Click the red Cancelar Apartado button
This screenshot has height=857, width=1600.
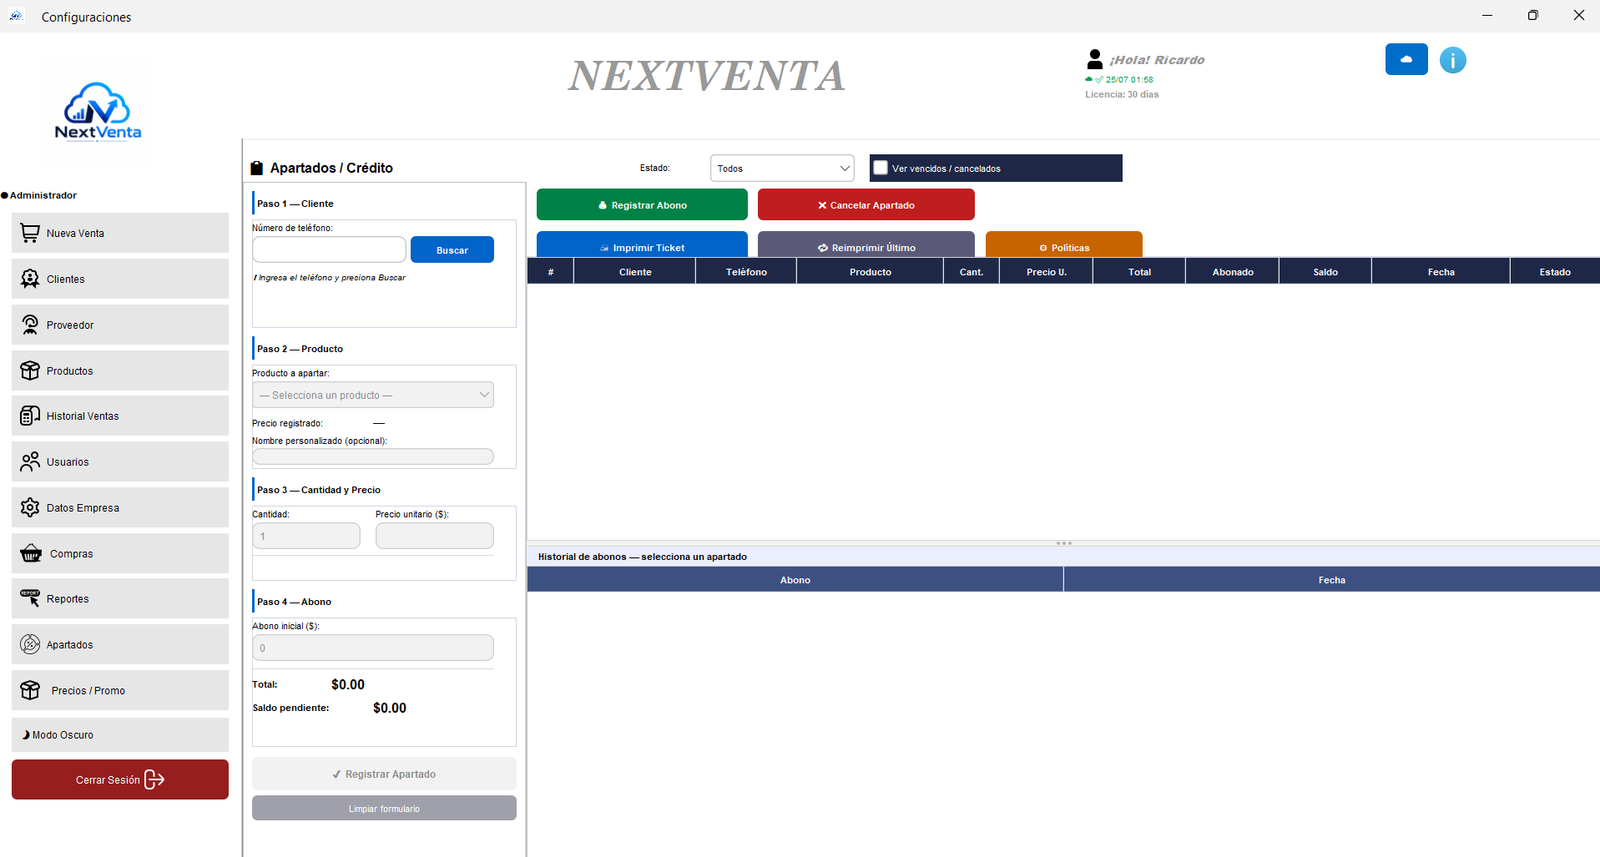pos(866,205)
